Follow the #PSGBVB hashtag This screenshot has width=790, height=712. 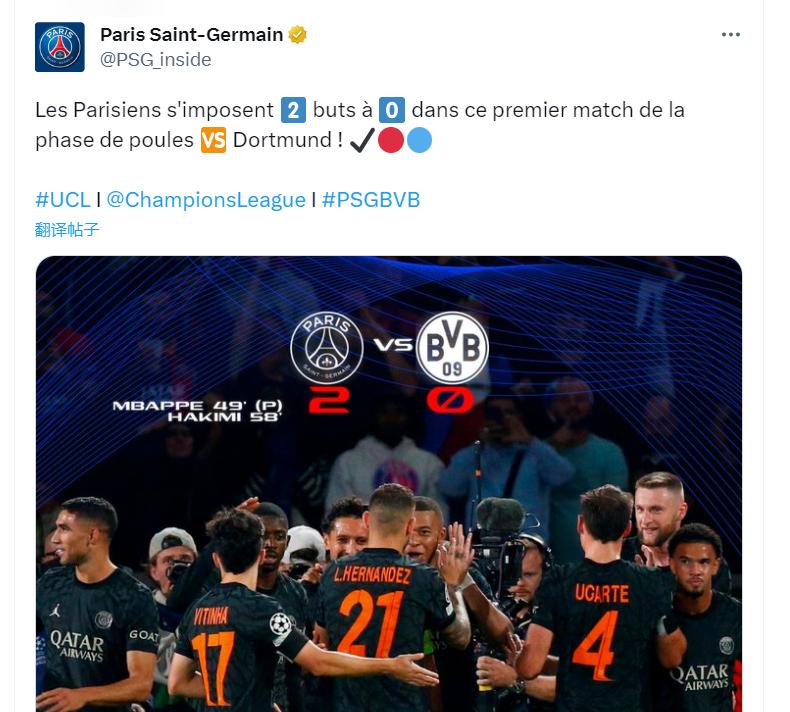tap(371, 200)
